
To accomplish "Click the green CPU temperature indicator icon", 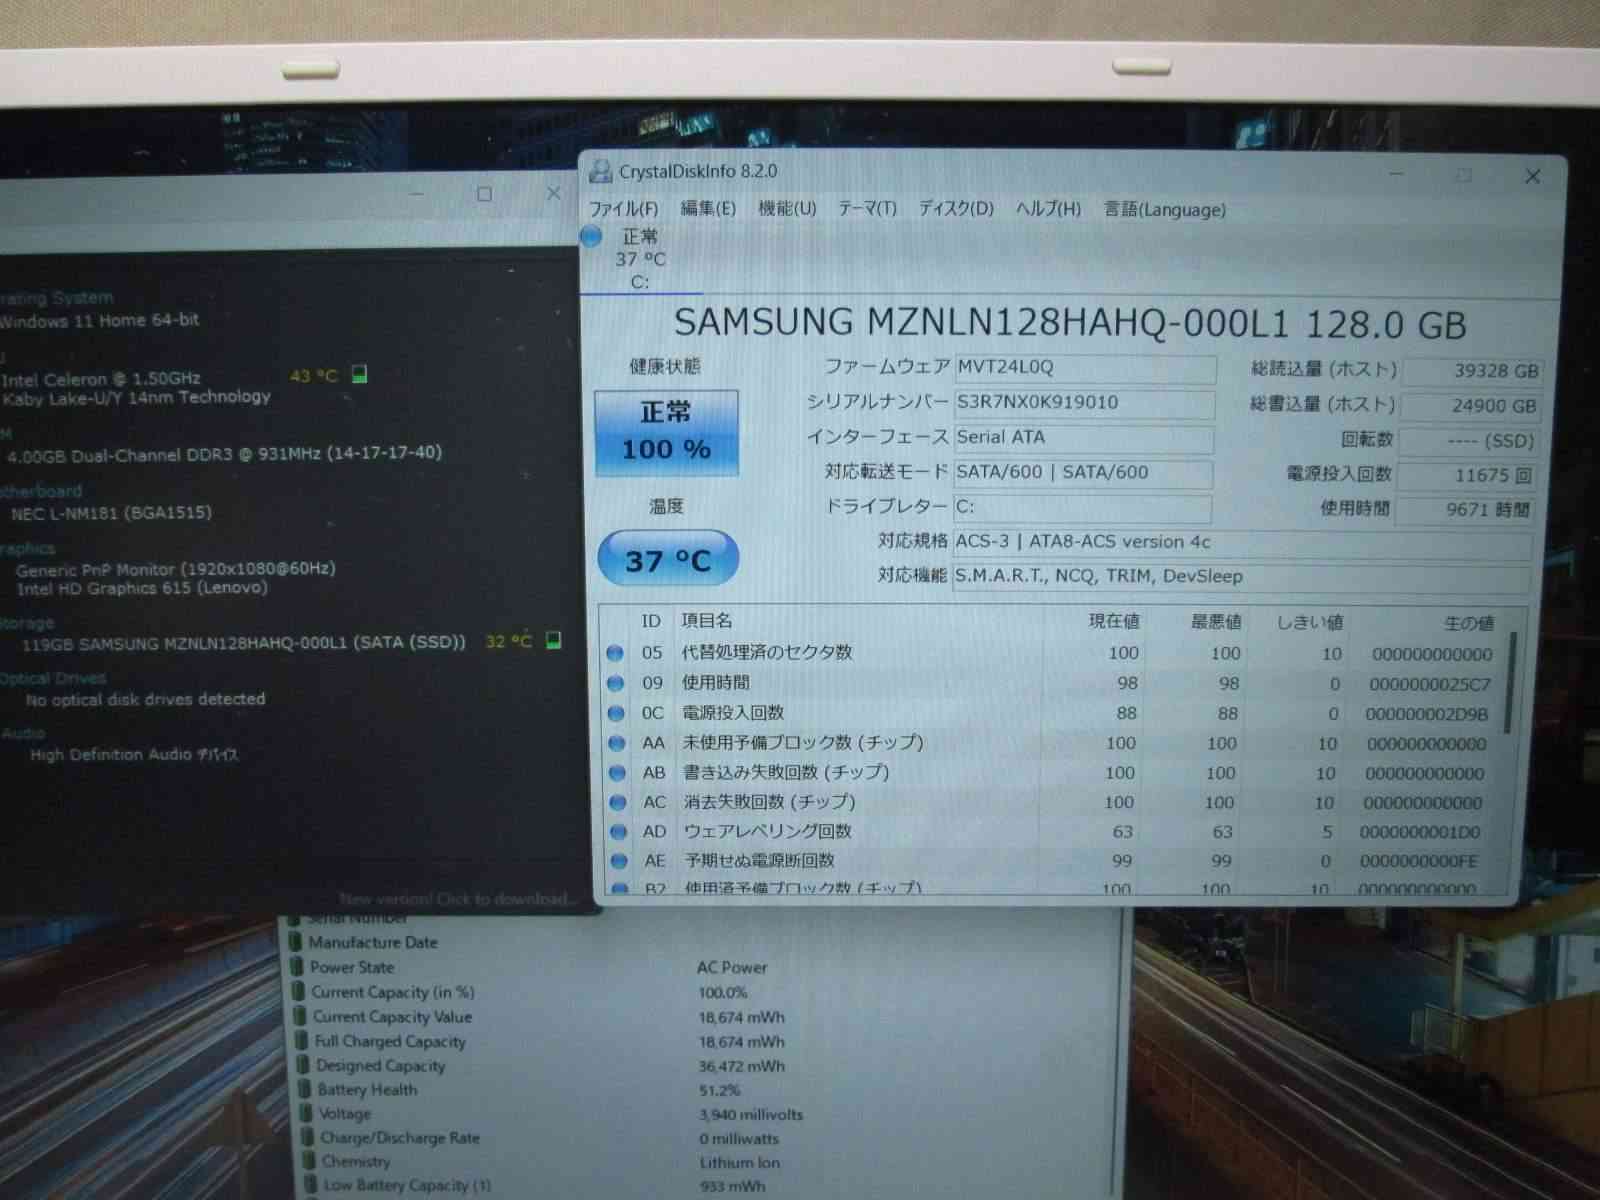I will coord(360,374).
